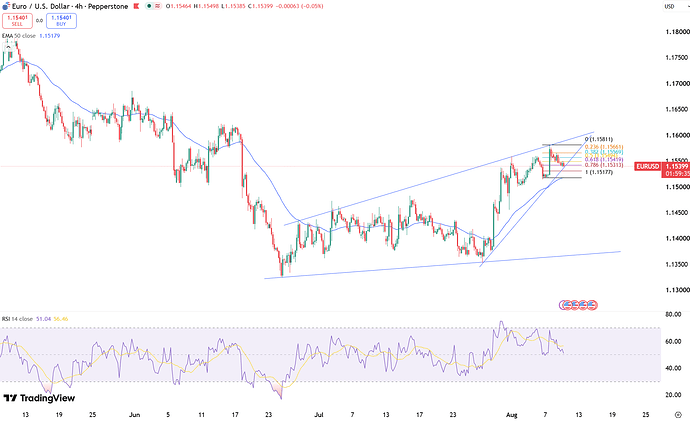Screen dimensions: 690x421
Task: Select the Fibonacci 0.618 level label
Action: click(x=604, y=160)
